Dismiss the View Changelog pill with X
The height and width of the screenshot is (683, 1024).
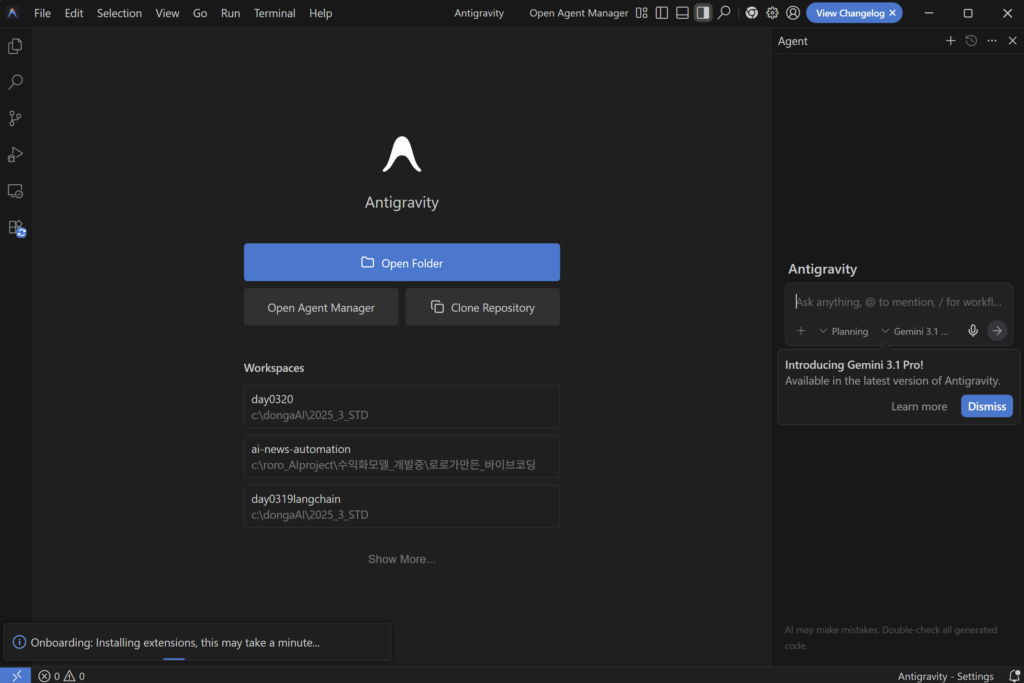click(x=893, y=13)
